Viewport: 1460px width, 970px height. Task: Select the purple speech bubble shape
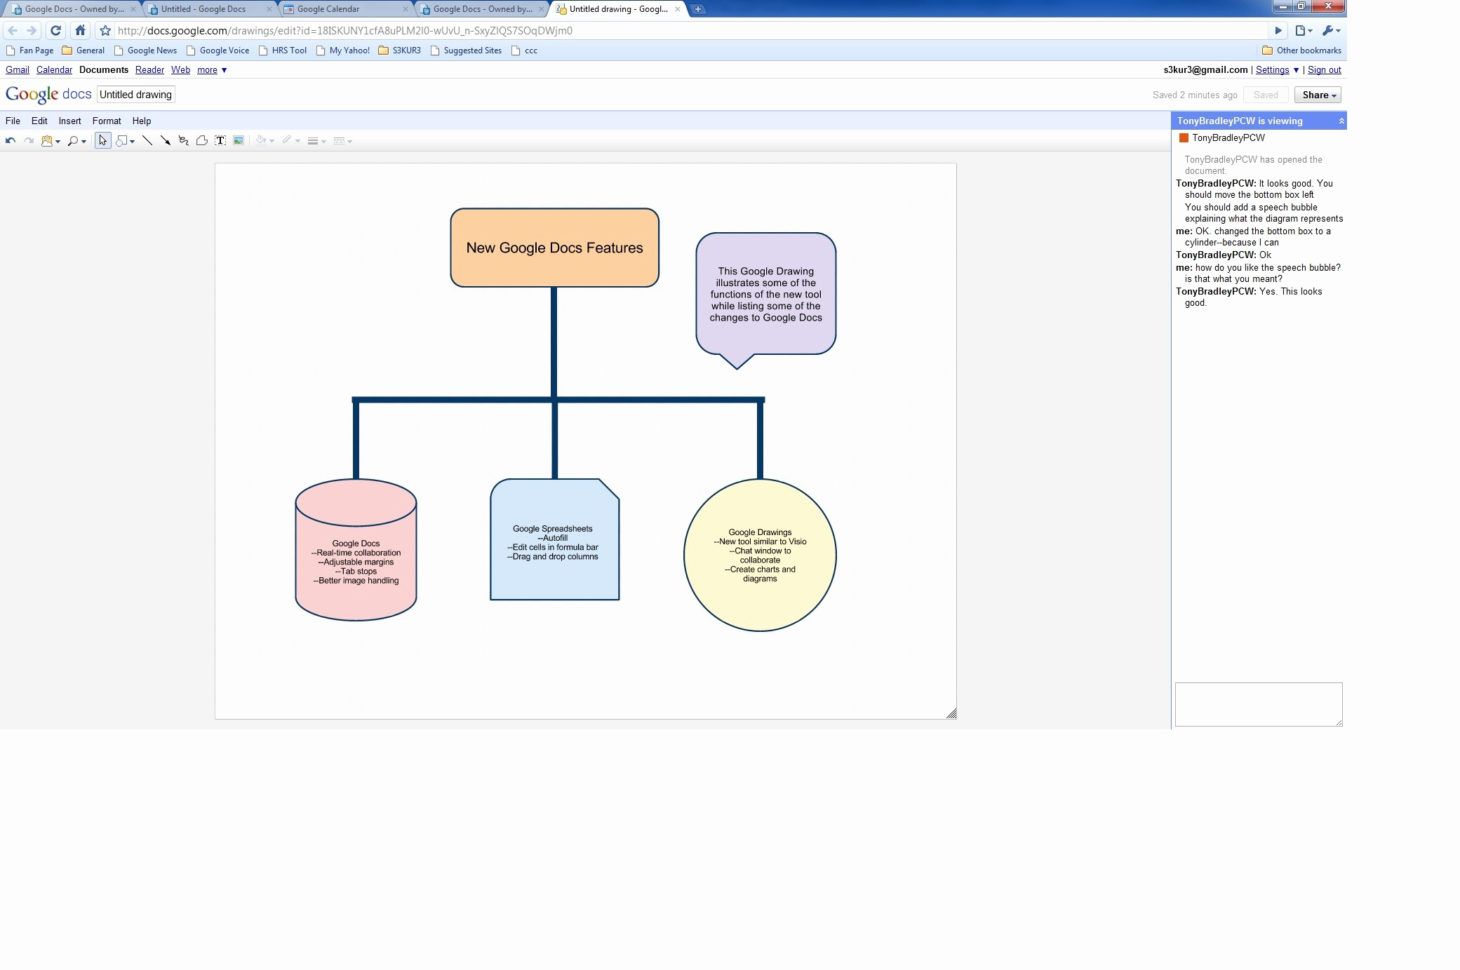tap(766, 300)
